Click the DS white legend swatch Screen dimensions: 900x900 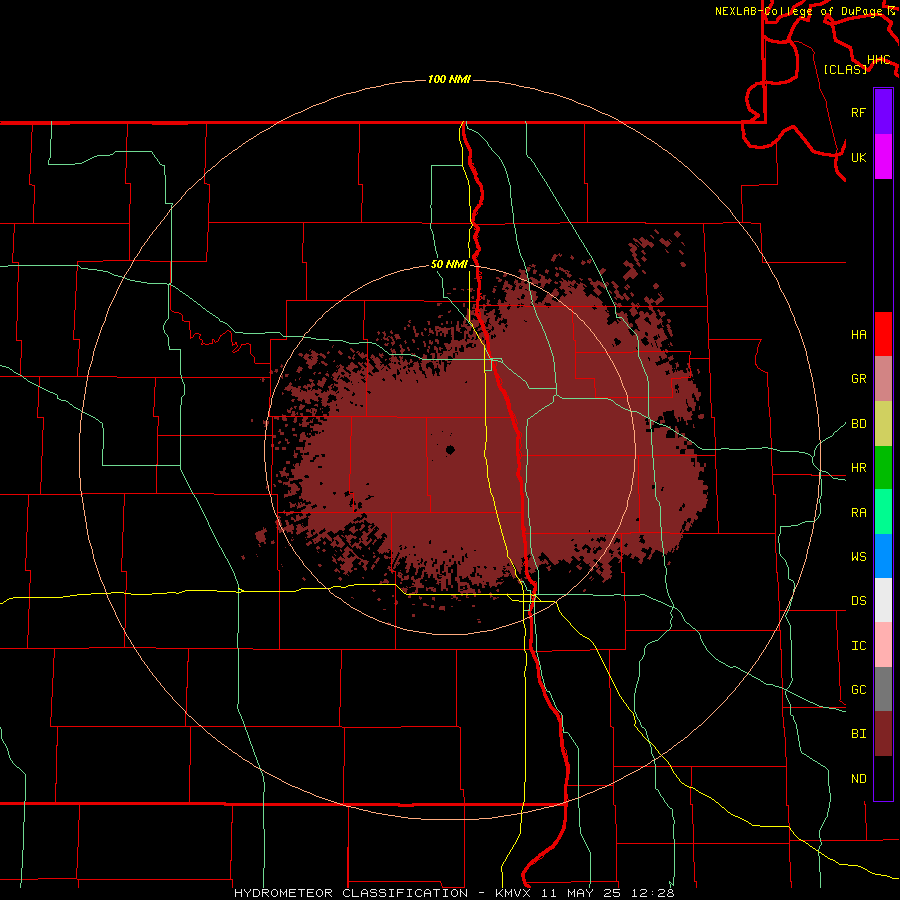883,600
